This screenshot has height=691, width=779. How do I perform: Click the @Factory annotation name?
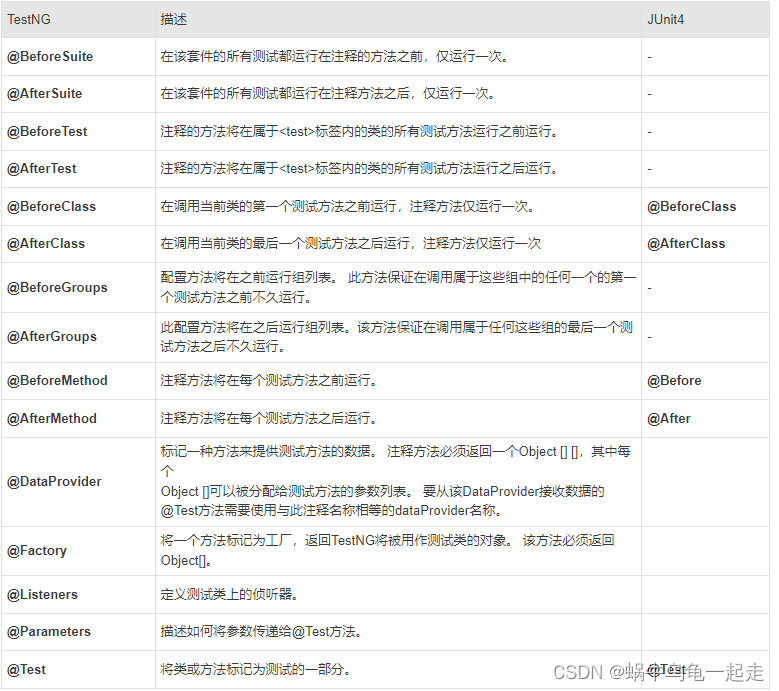pos(37,551)
